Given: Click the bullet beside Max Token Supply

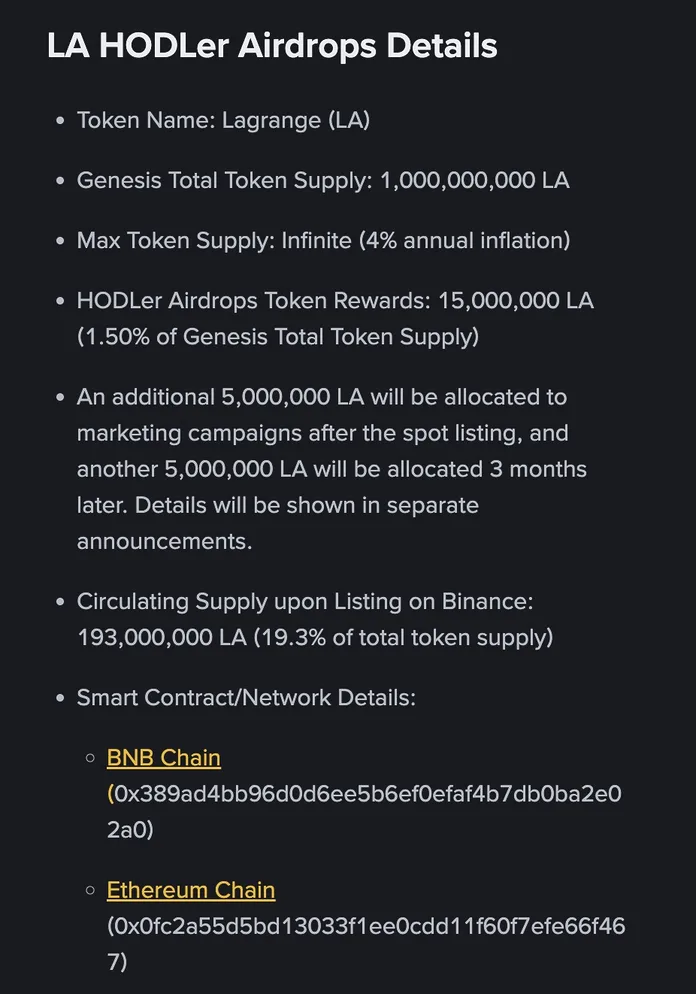Looking at the screenshot, I should [x=60, y=241].
